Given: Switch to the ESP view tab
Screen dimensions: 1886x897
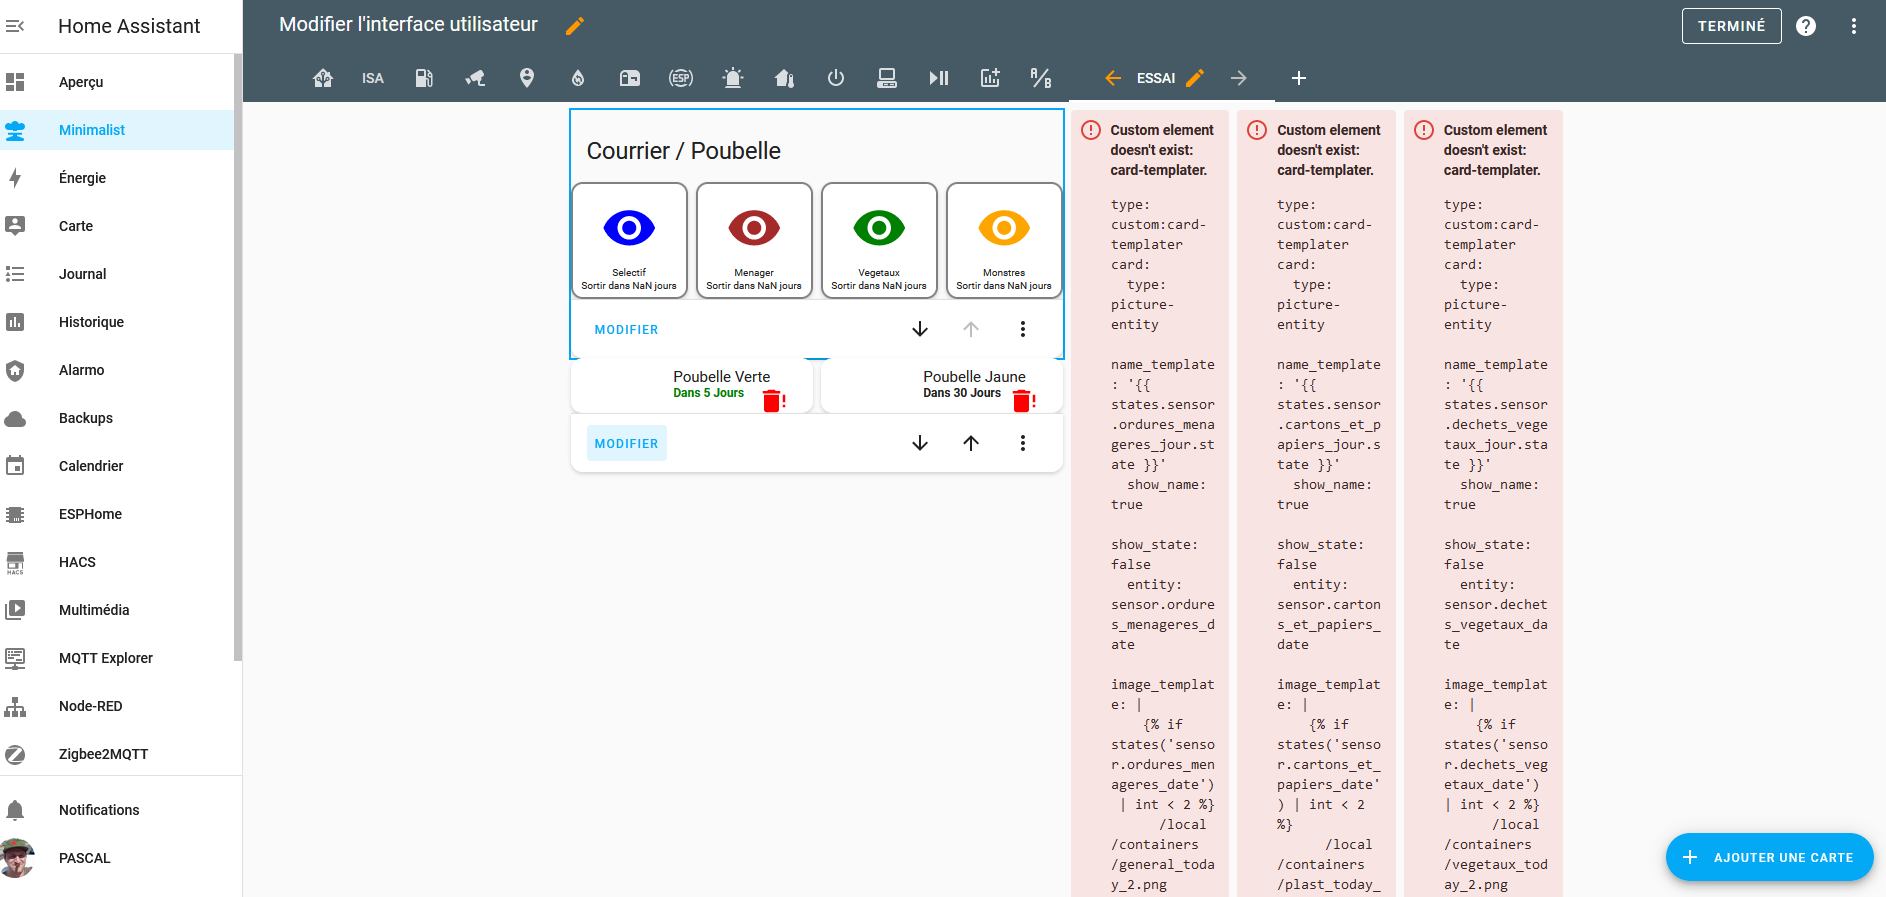Looking at the screenshot, I should click(681, 78).
